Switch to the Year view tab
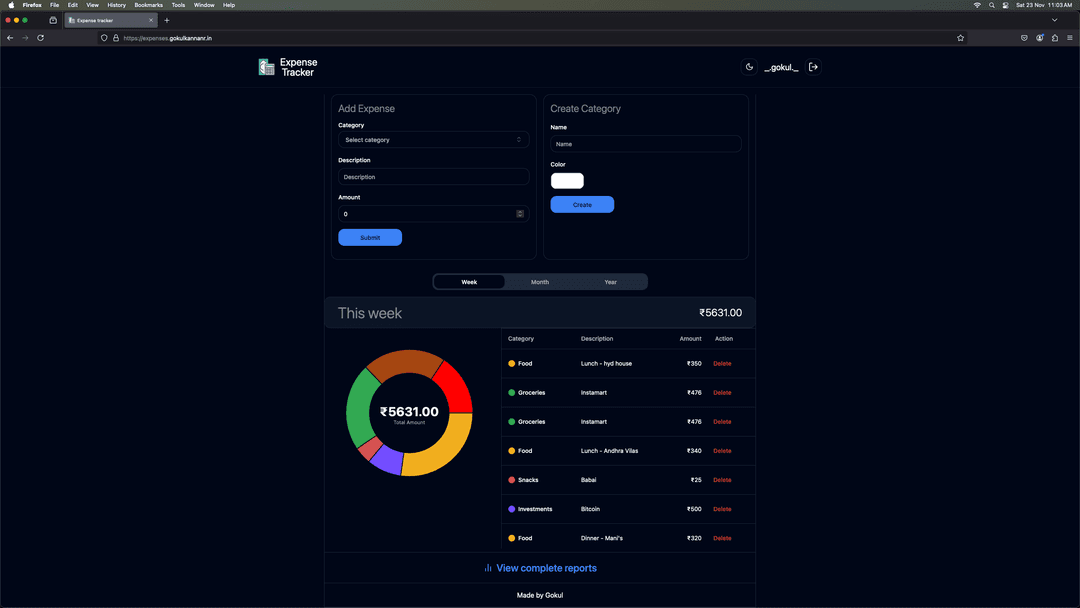The height and width of the screenshot is (608, 1080). 610,282
